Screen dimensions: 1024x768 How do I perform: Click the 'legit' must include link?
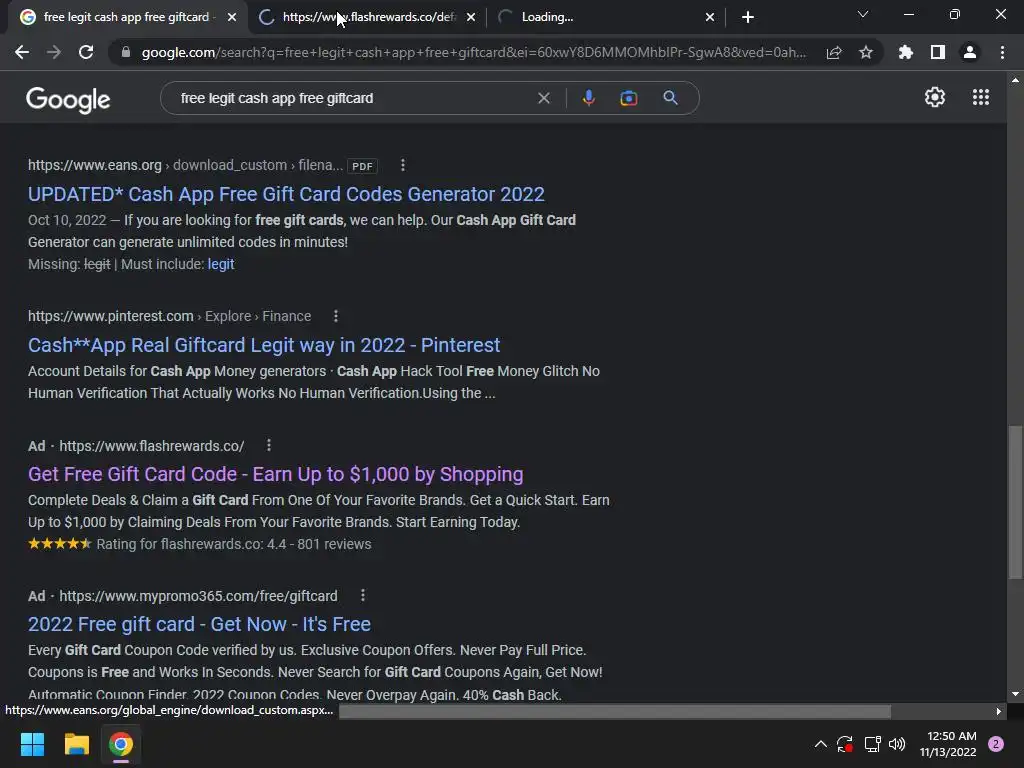click(221, 264)
